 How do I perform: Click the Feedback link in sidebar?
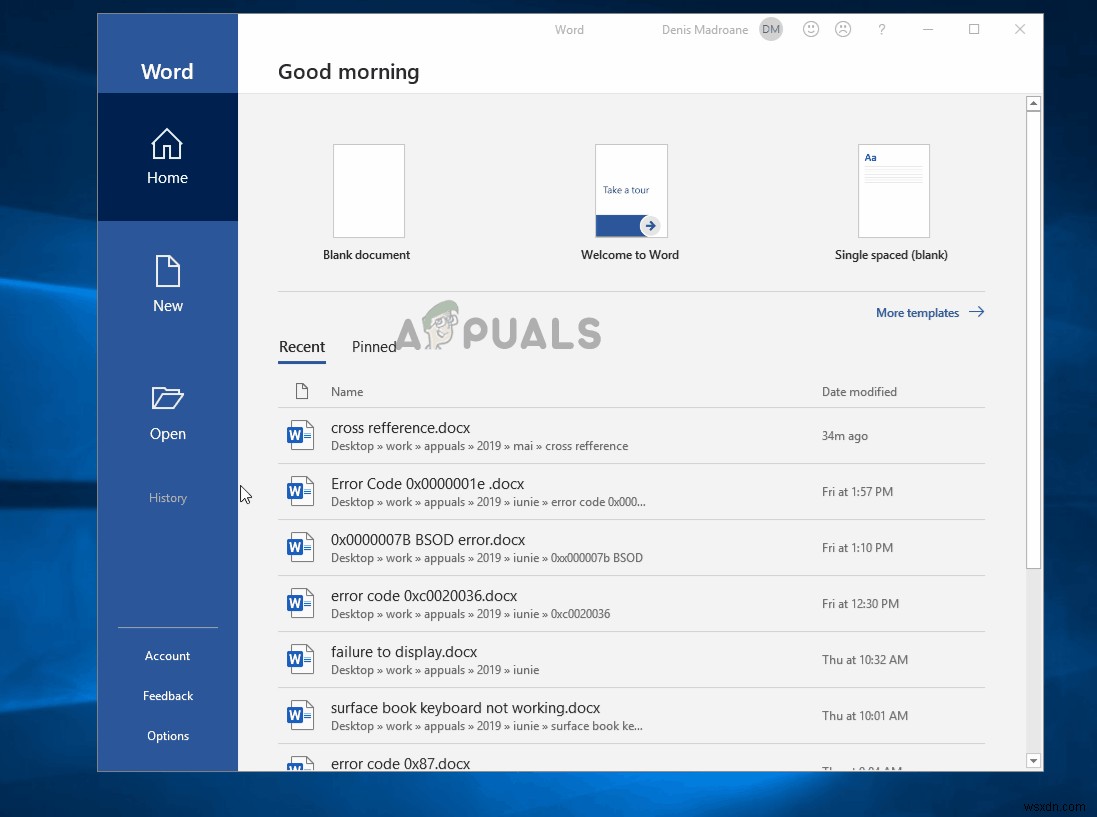point(167,695)
